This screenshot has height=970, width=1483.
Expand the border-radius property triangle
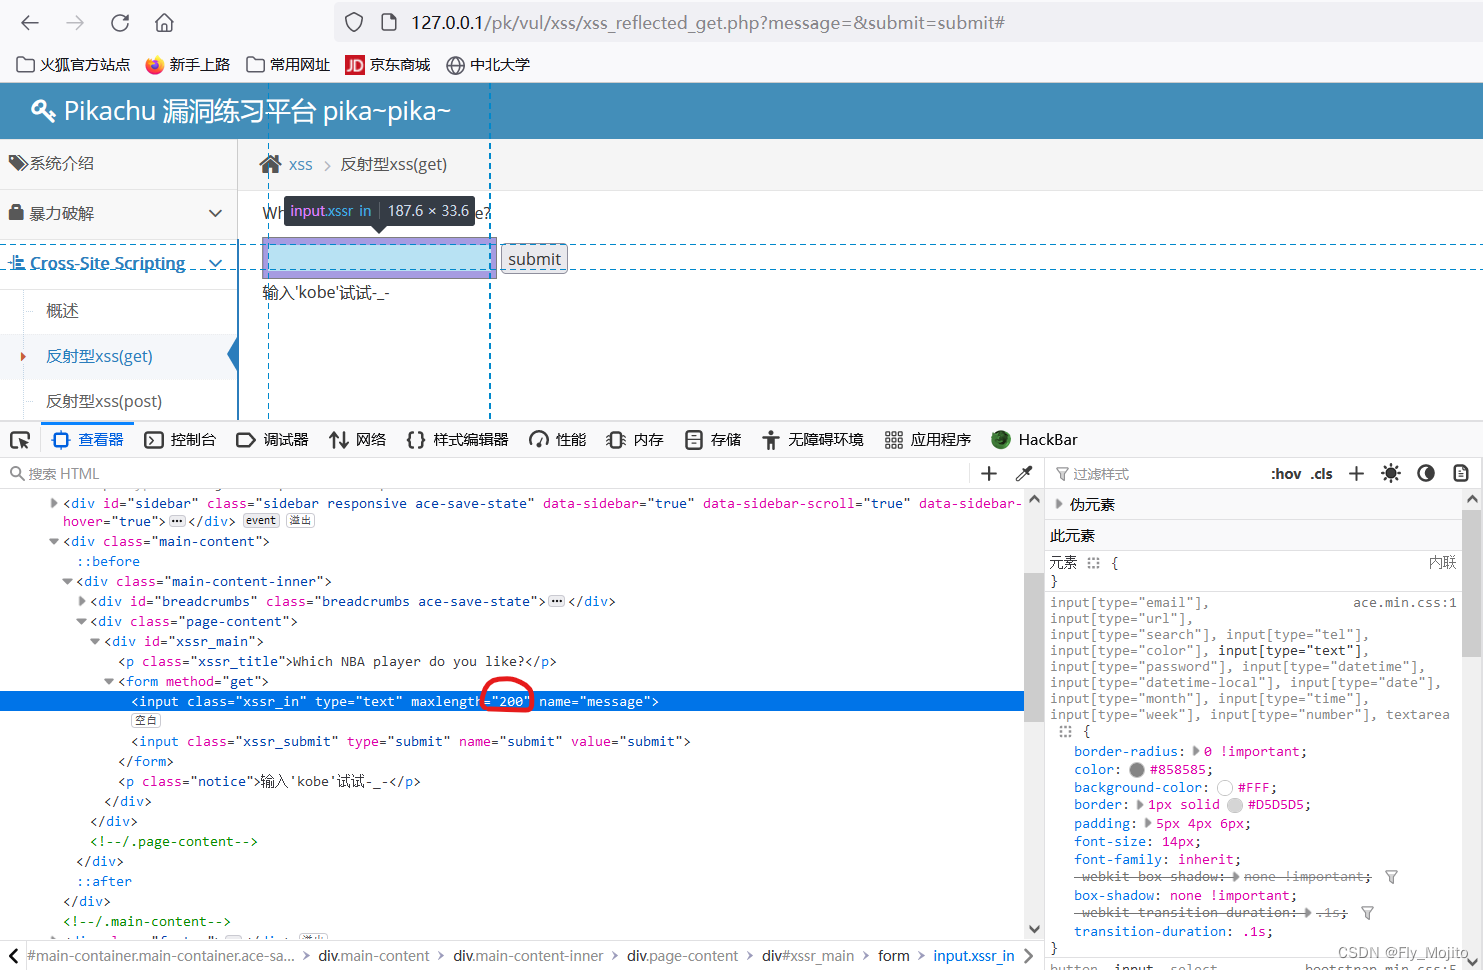pos(1196,751)
